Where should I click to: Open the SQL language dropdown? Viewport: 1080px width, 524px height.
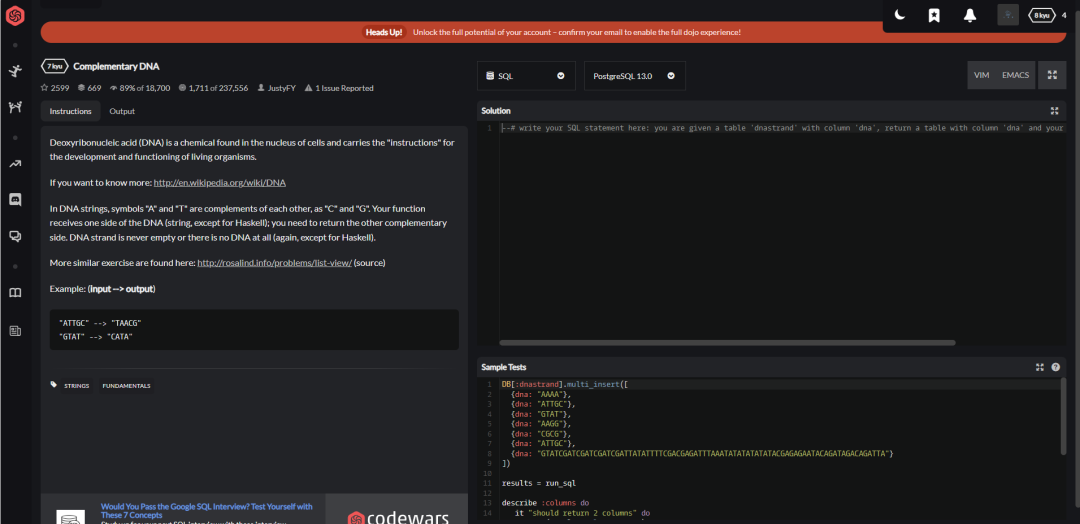526,75
